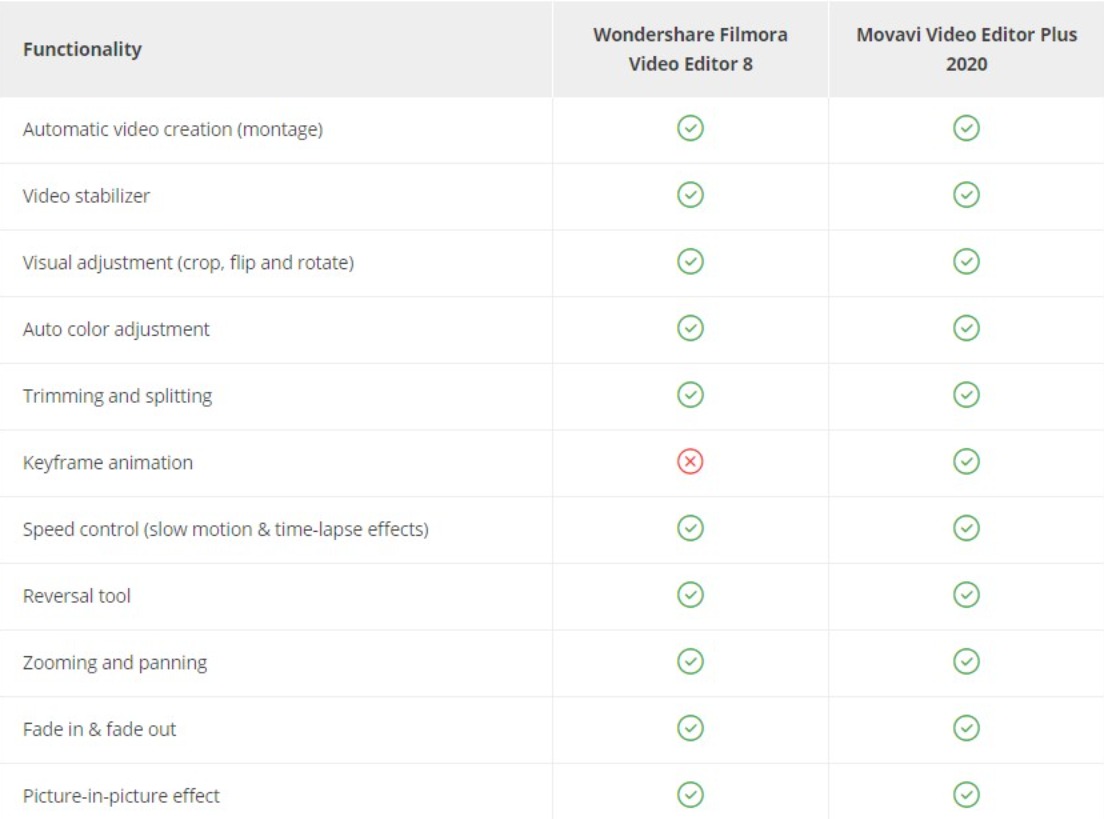The width and height of the screenshot is (1104, 819).
Task: Click Filmora's check icon for Picture-in-picture effect
Action: [690, 795]
